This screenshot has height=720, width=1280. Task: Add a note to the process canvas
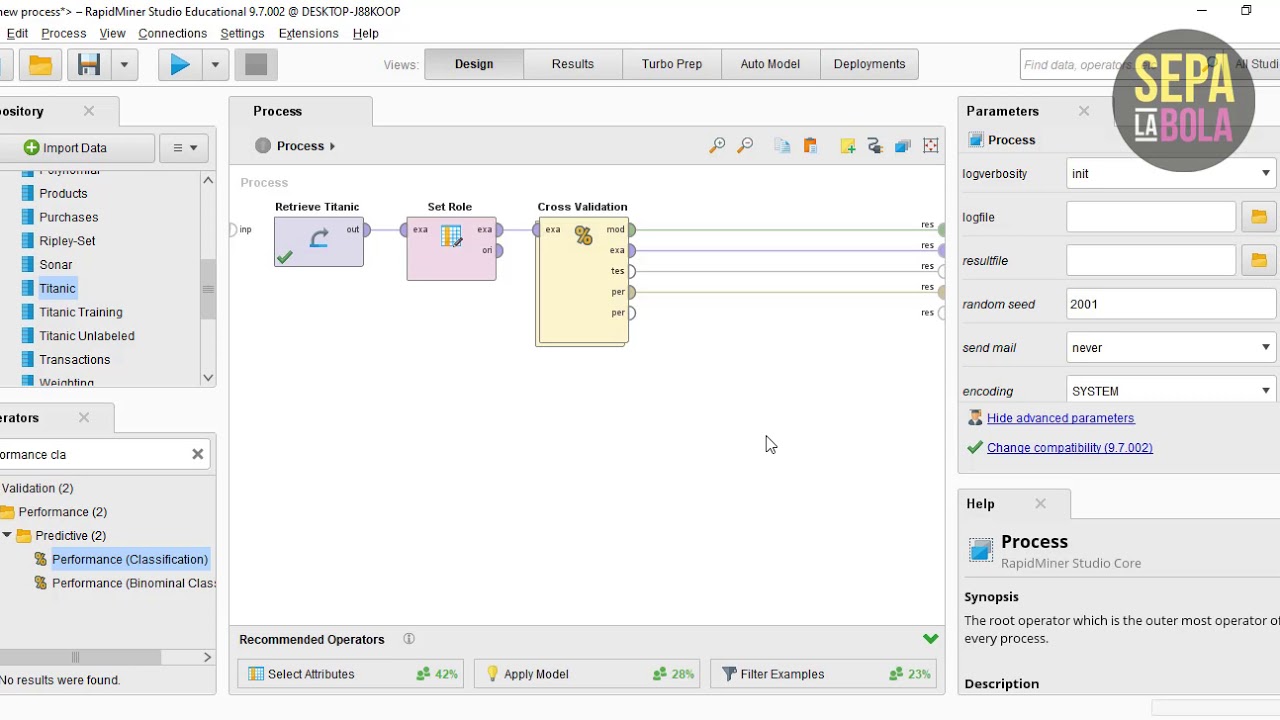point(847,146)
